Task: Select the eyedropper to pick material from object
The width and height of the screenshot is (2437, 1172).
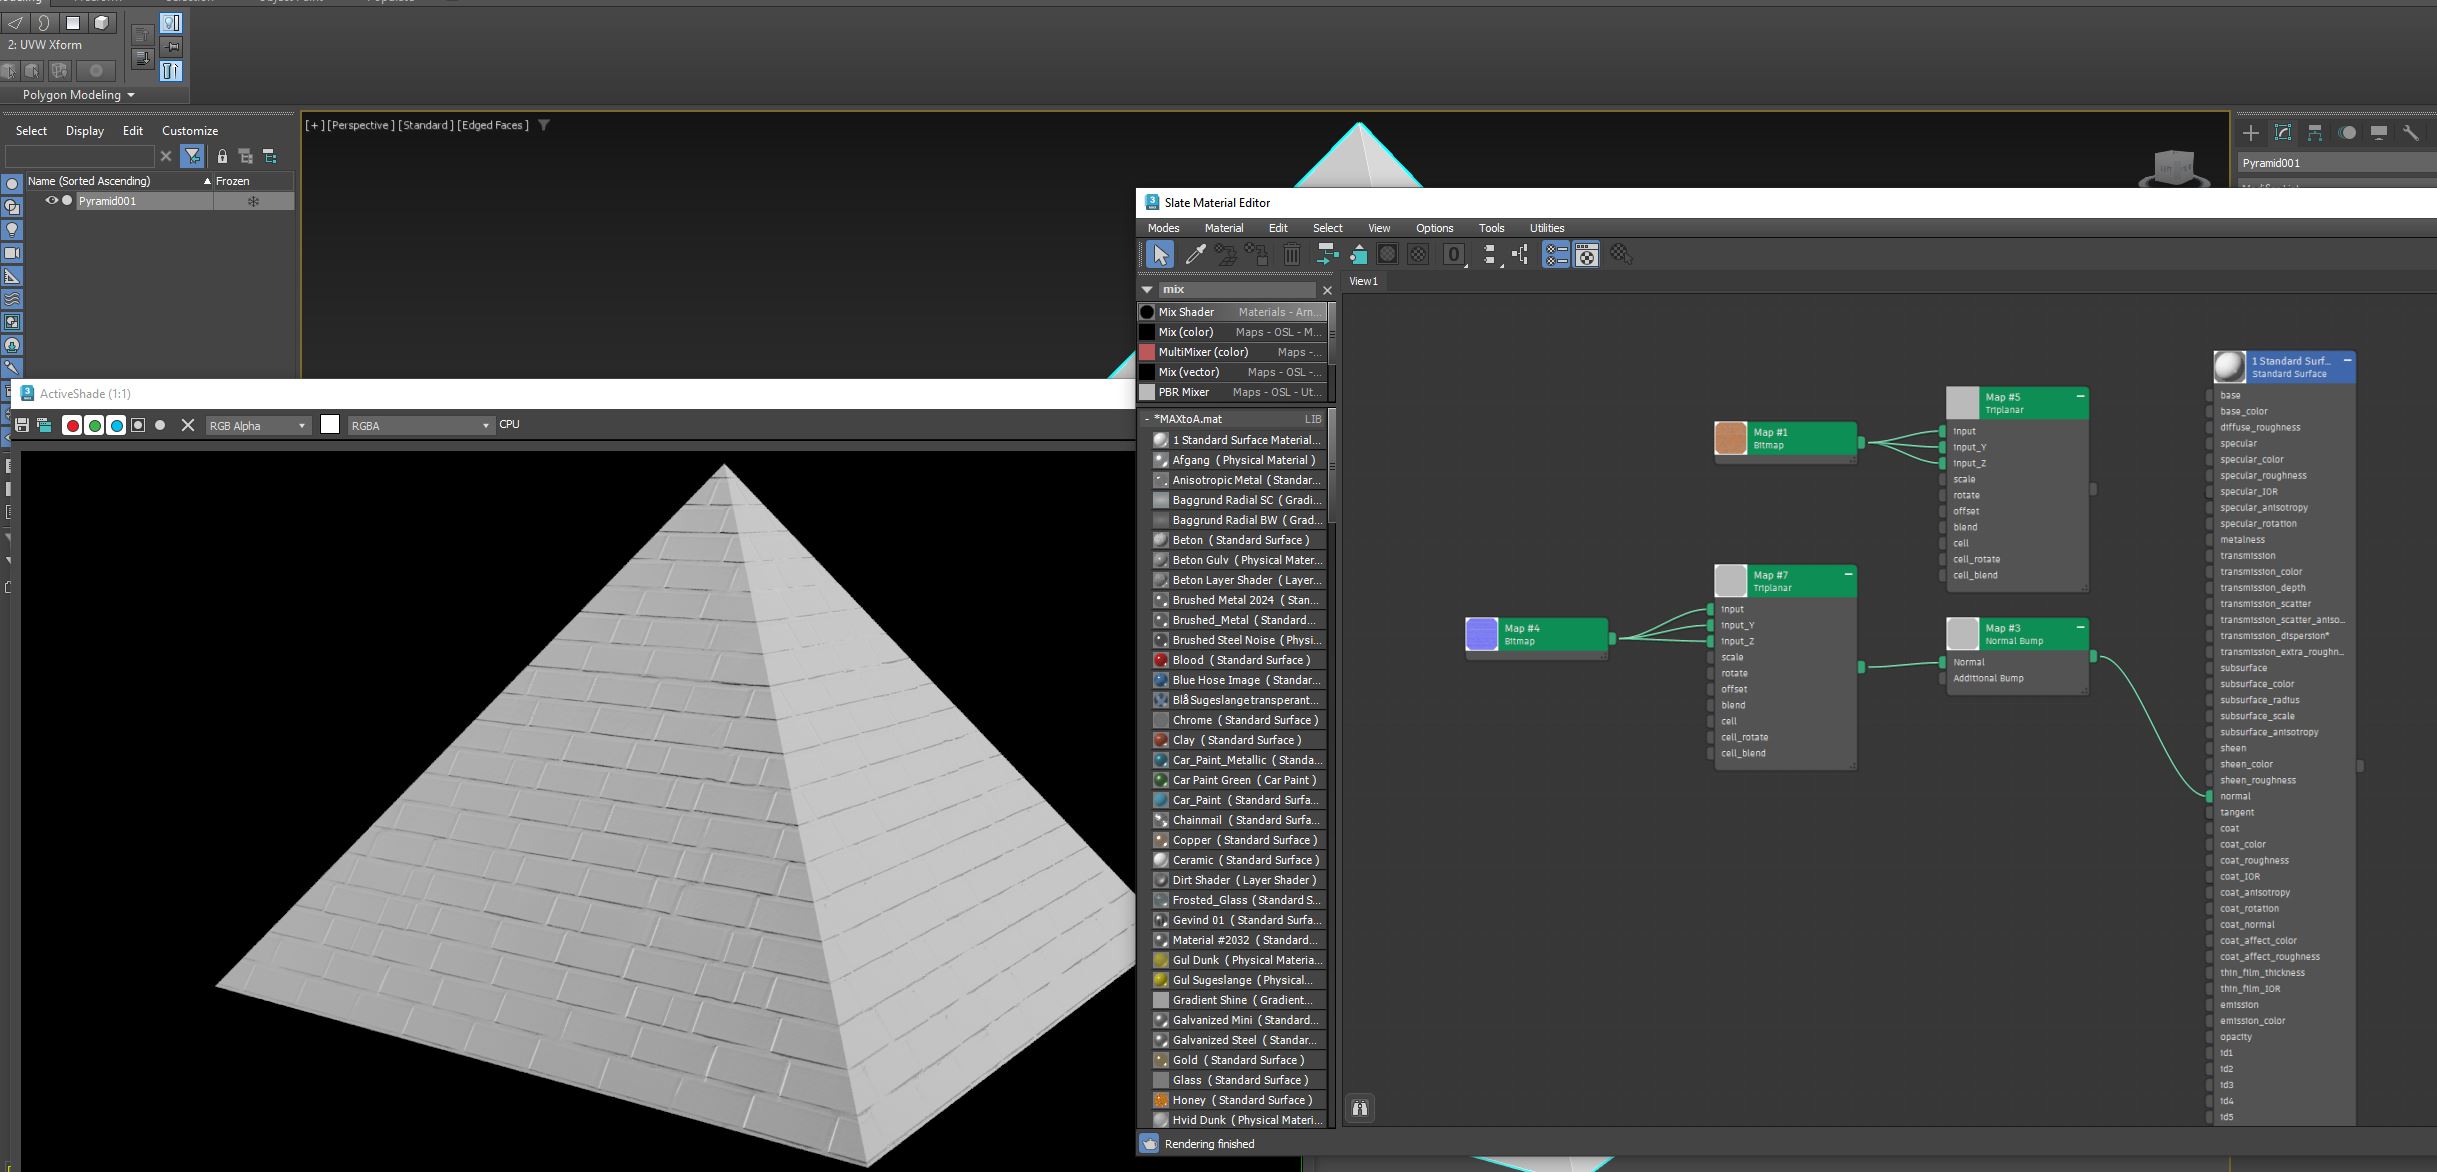Action: click(x=1195, y=254)
